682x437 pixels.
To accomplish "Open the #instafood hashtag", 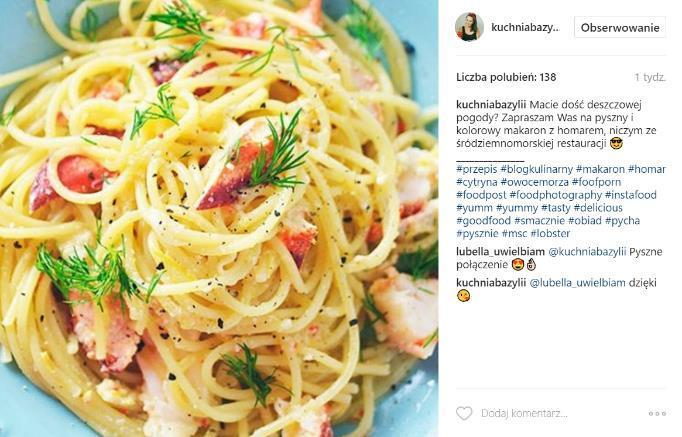I will coord(631,195).
